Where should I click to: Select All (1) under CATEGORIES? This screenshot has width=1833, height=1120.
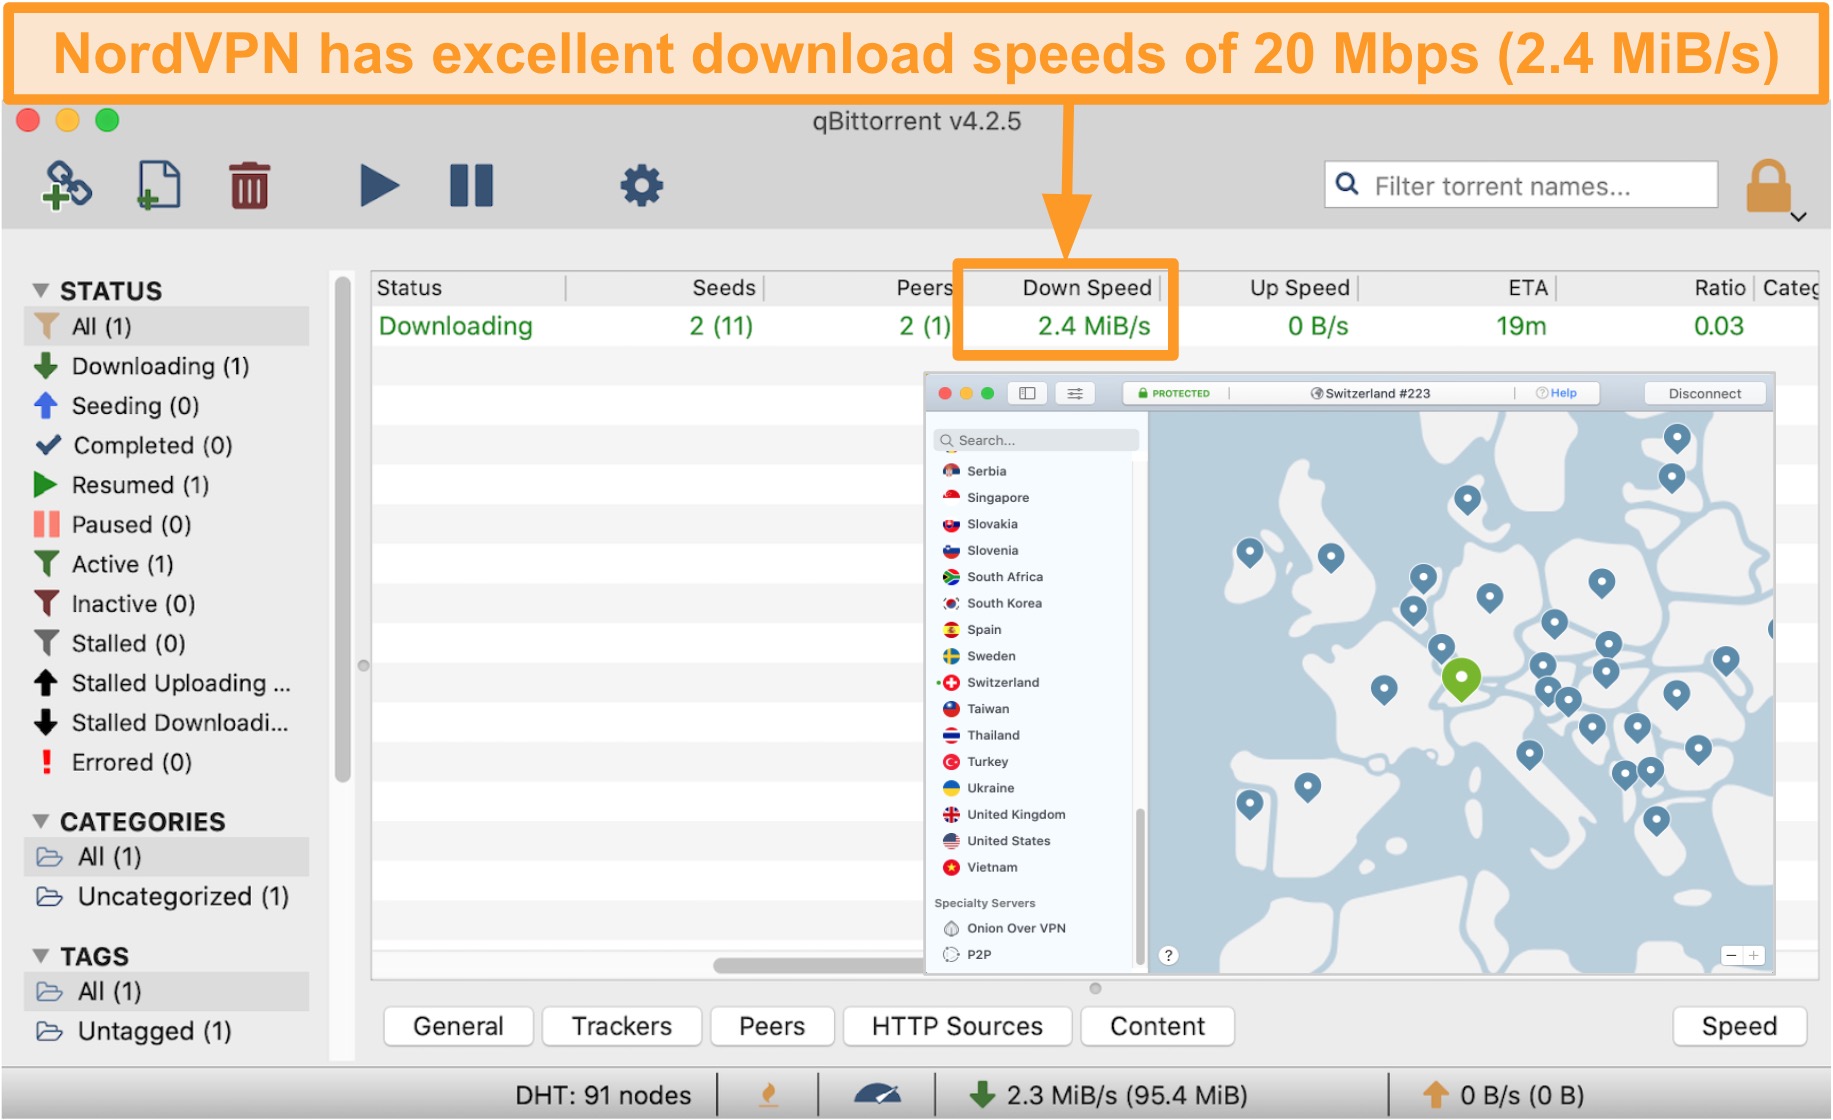pyautogui.click(x=166, y=857)
